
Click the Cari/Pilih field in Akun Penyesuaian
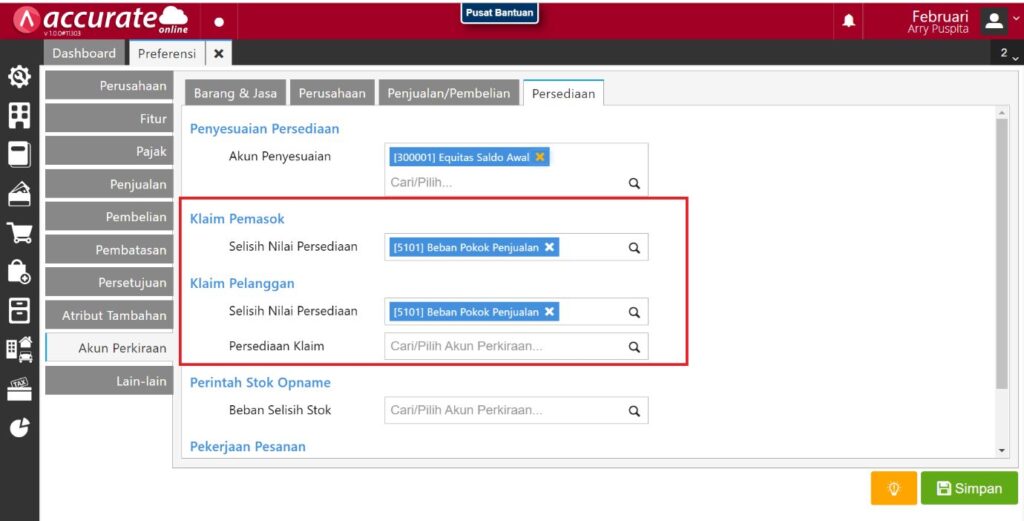tap(506, 183)
